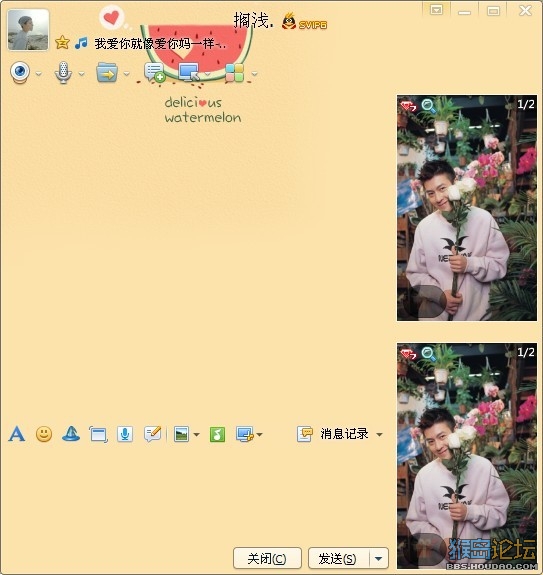Expand the send picture options arrow
This screenshot has width=543, height=575.
[x=197, y=435]
